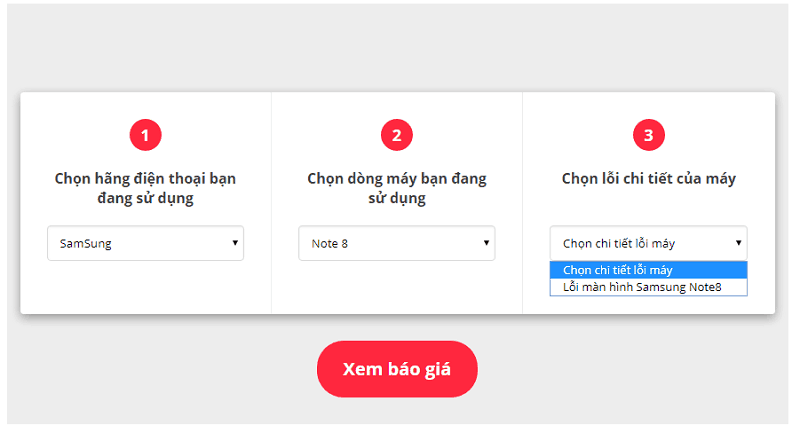Screen dimensions: 800x425
Task: Click the 'Note 8' text in model selector
Action: 330,243
